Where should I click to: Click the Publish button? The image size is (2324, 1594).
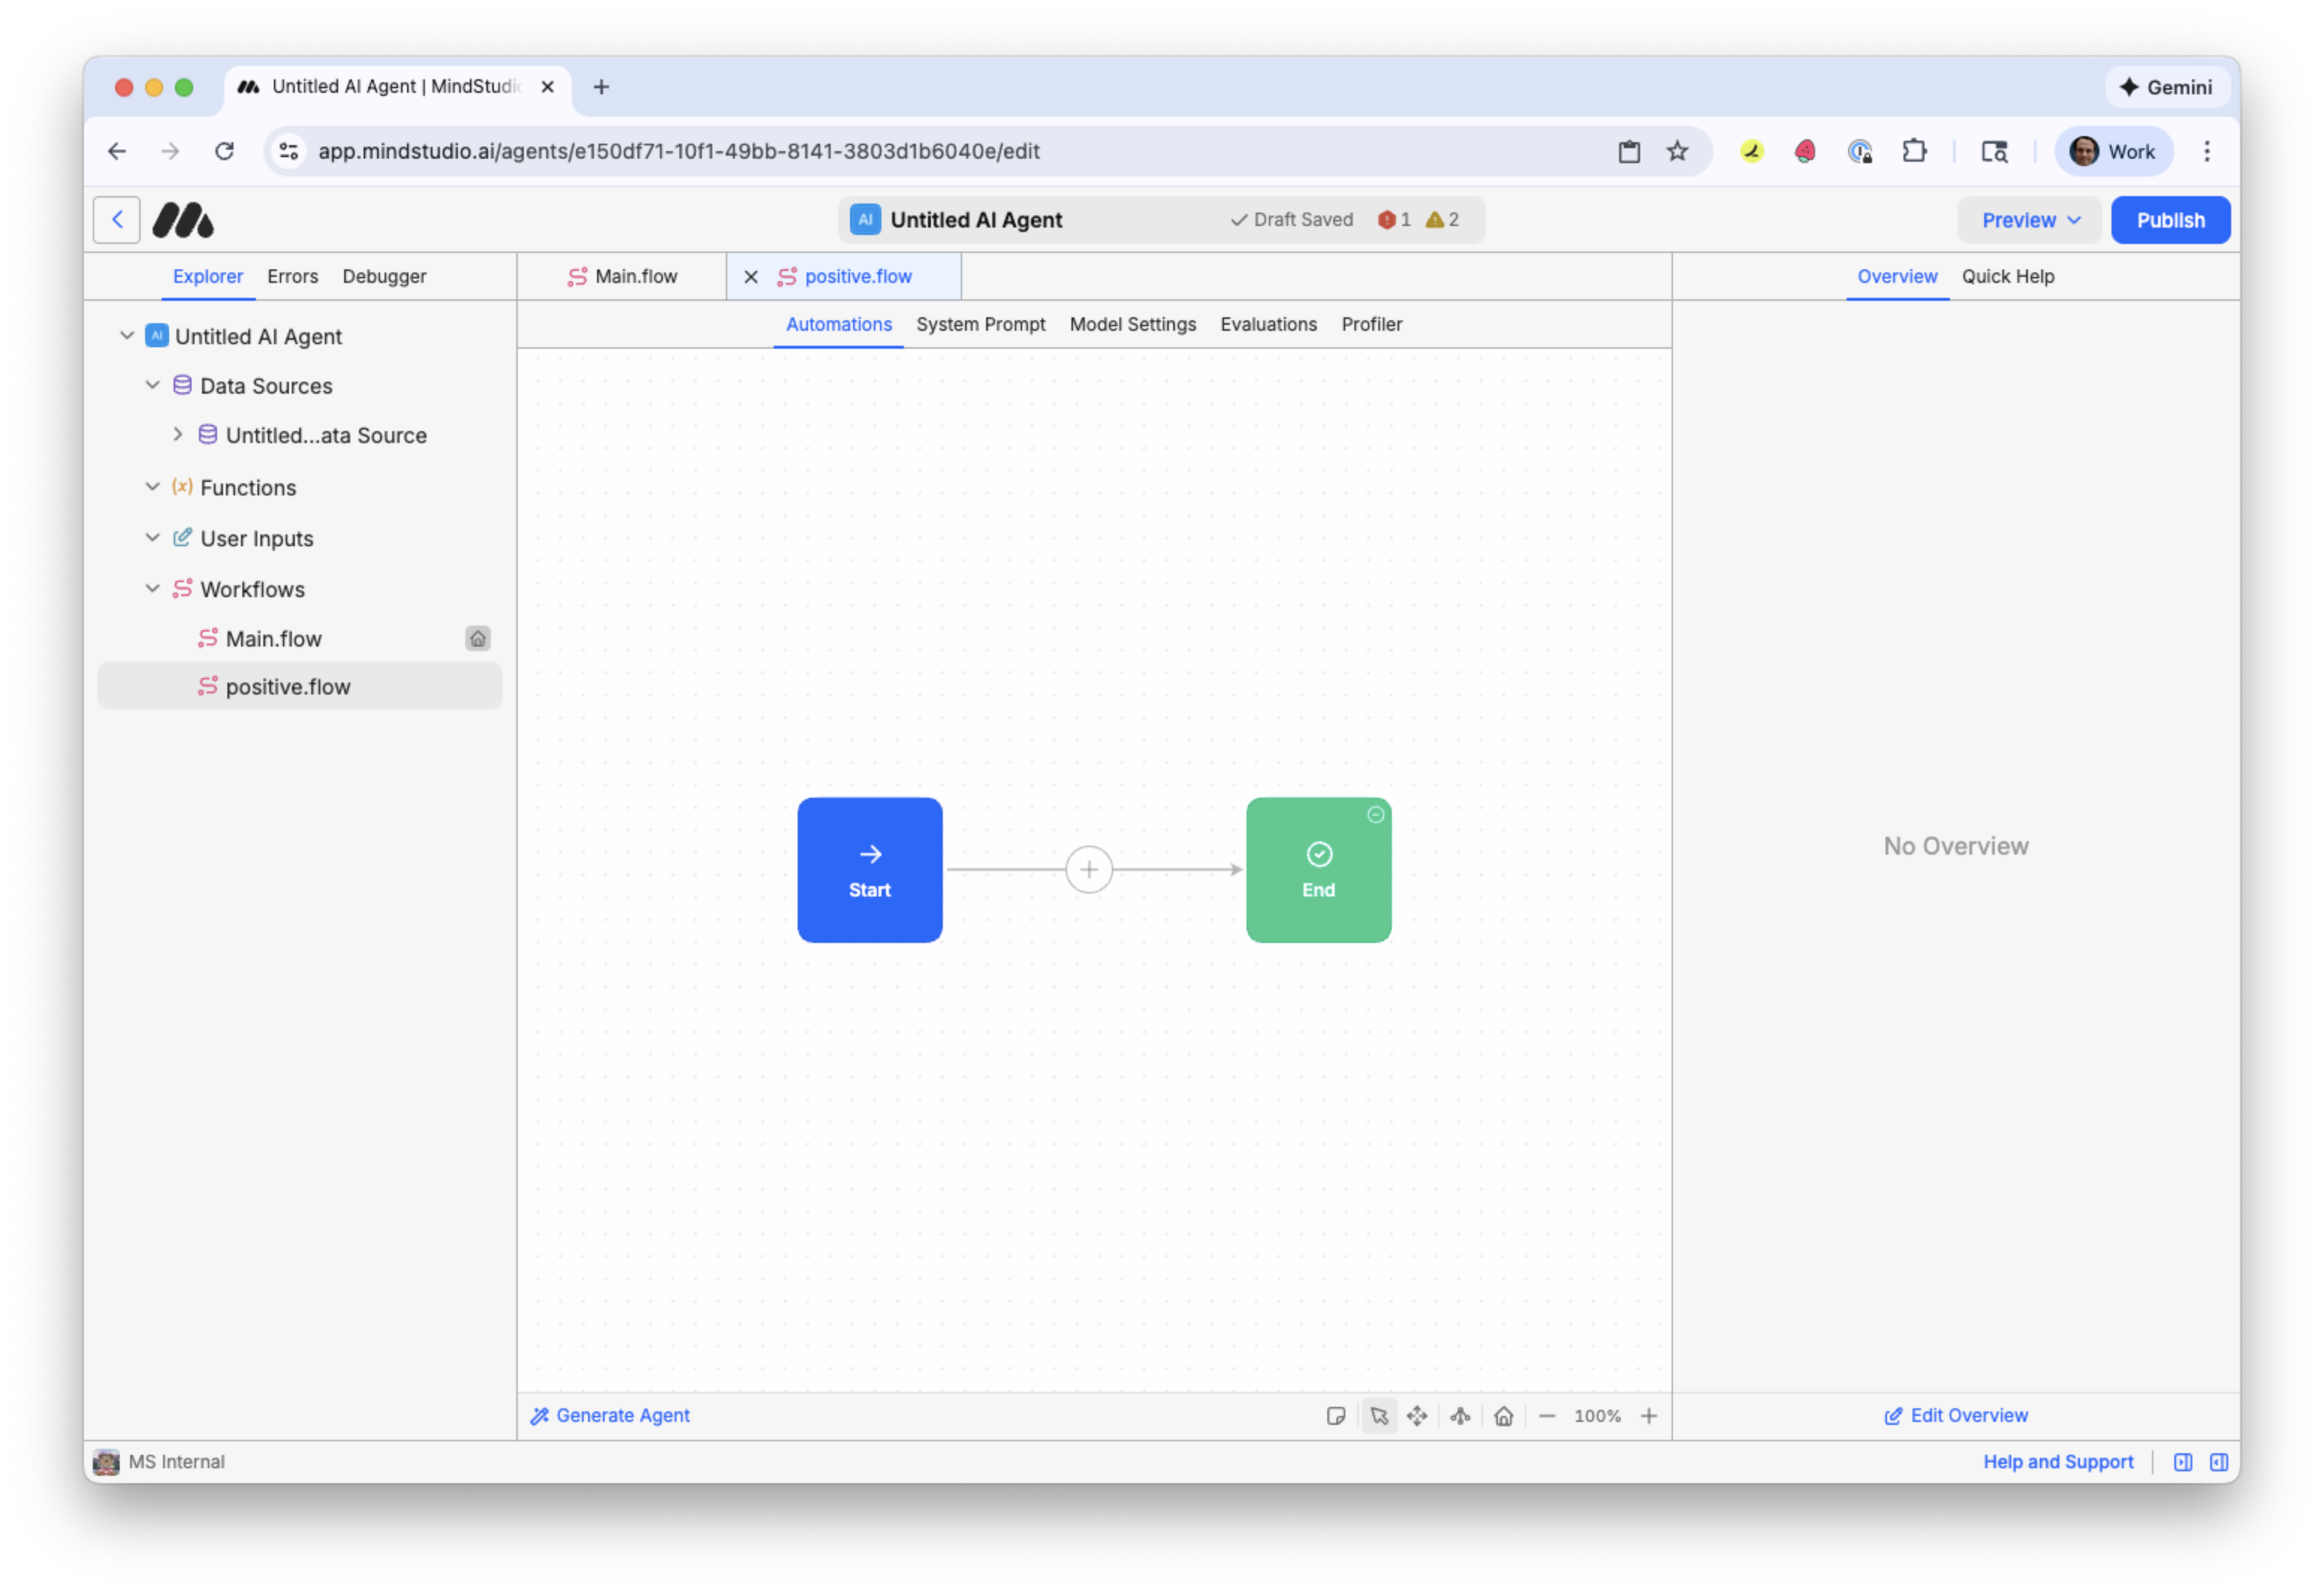[2170, 219]
